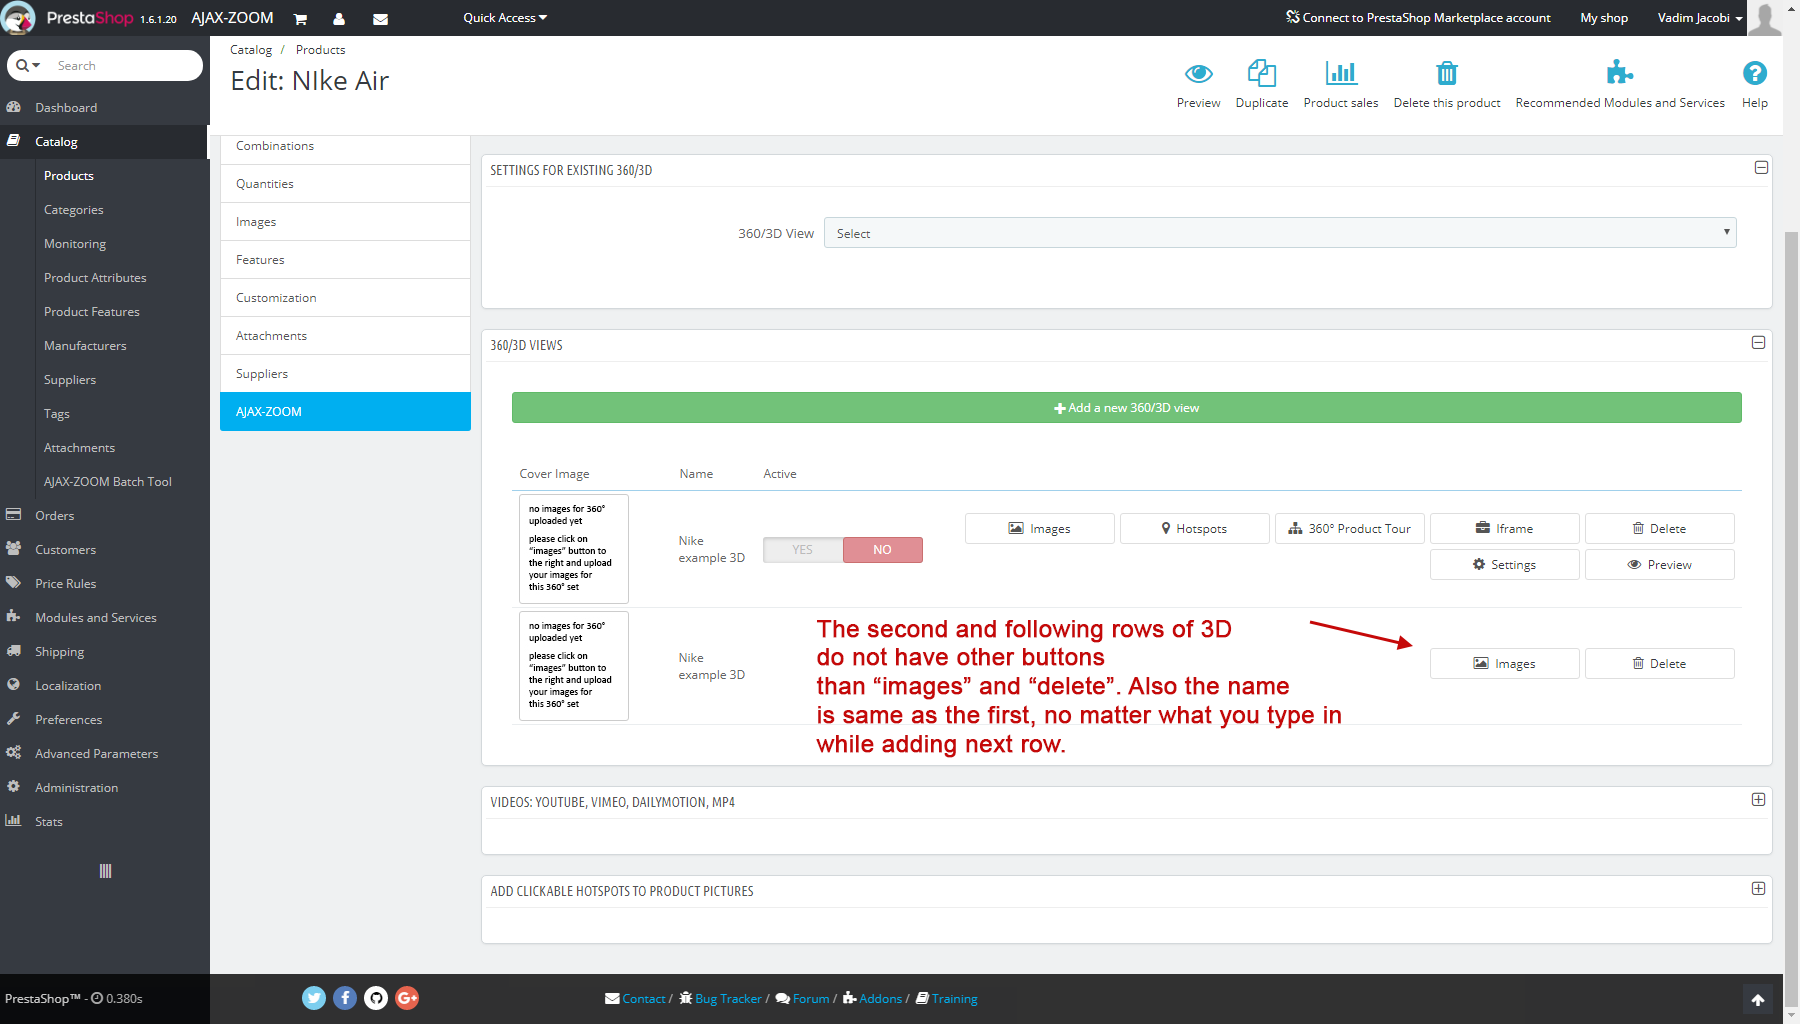Click the Twitter icon in footer
The height and width of the screenshot is (1024, 1800).
(x=314, y=998)
